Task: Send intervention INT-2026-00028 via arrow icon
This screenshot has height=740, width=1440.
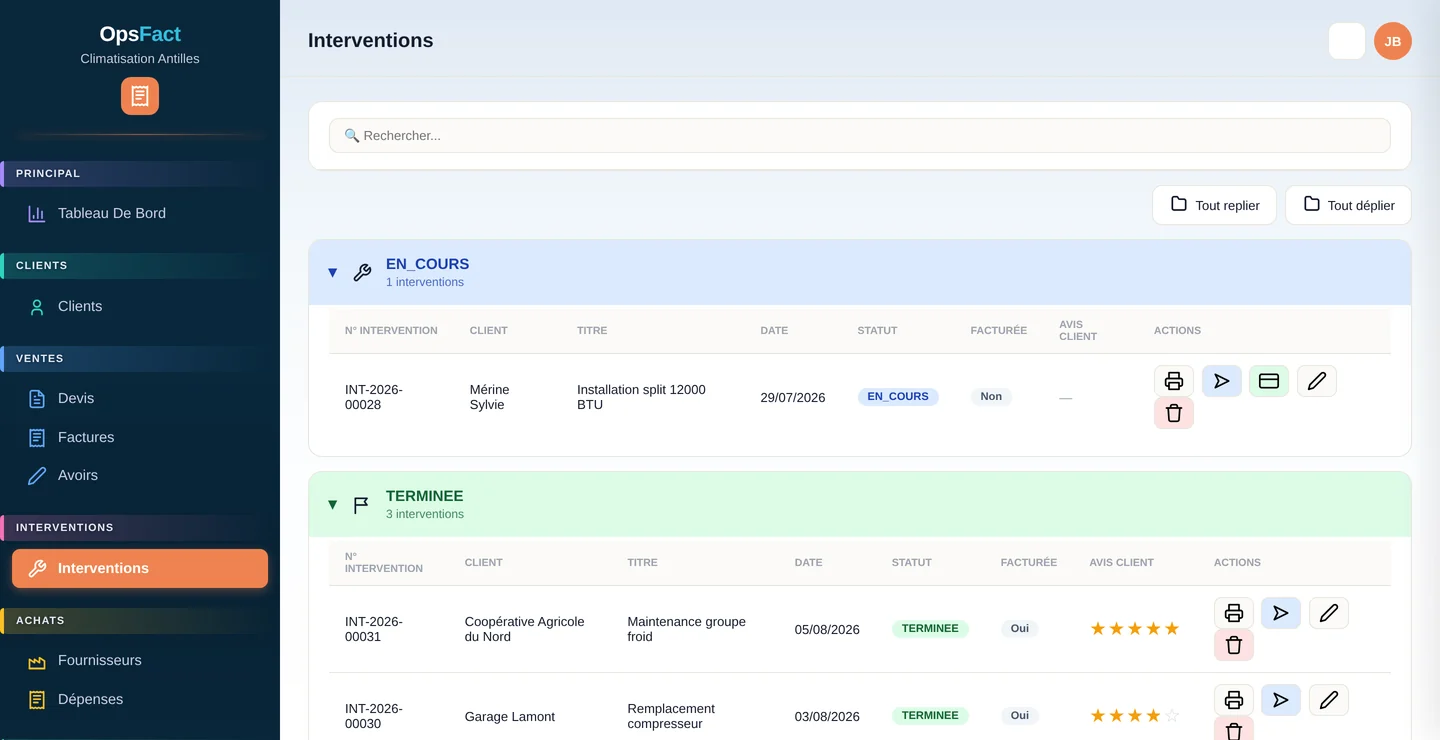Action: point(1222,381)
